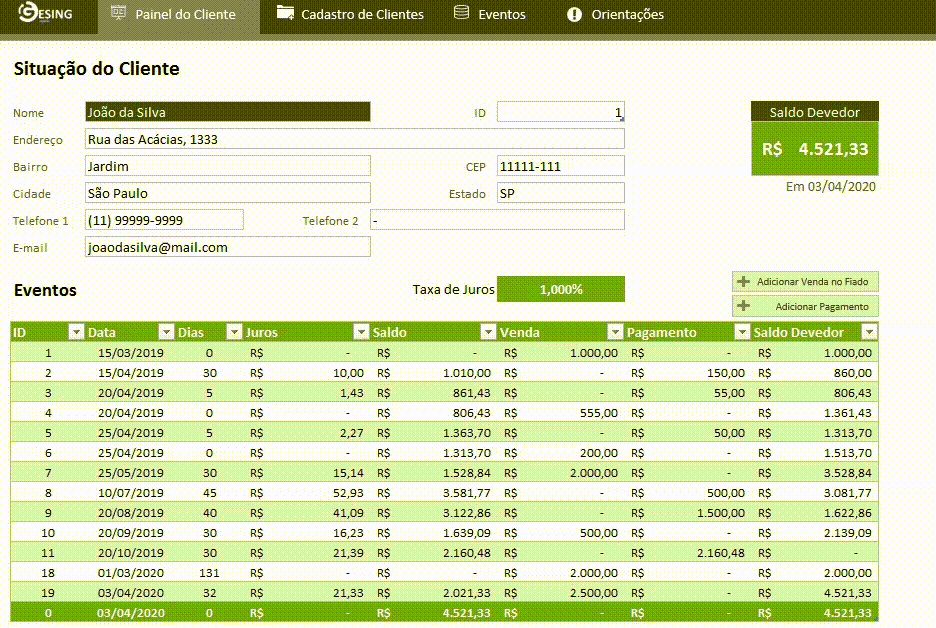This screenshot has width=936, height=628.
Task: Open the Data column filter dropdown
Action: tap(166, 332)
